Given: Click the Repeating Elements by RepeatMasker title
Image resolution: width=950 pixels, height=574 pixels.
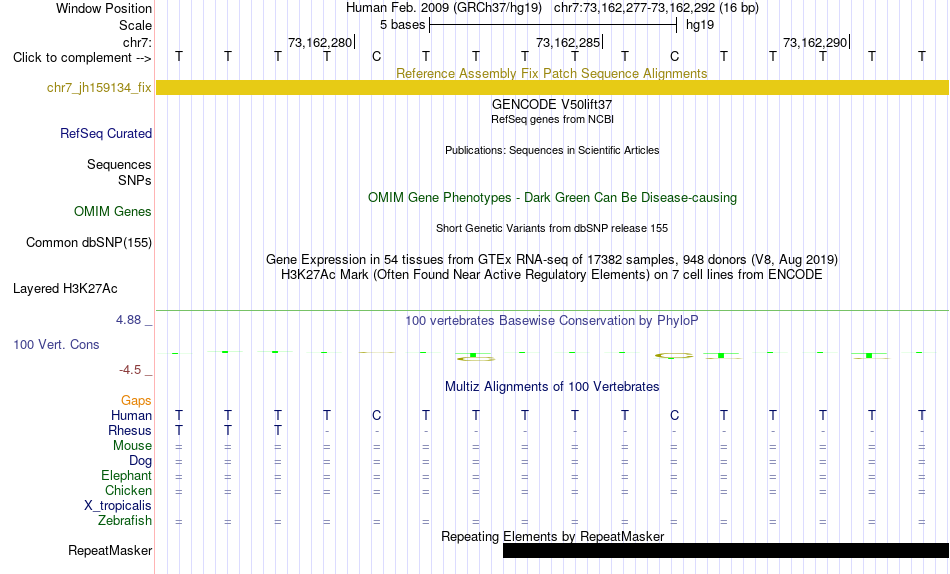Looking at the screenshot, I should (x=553, y=536).
